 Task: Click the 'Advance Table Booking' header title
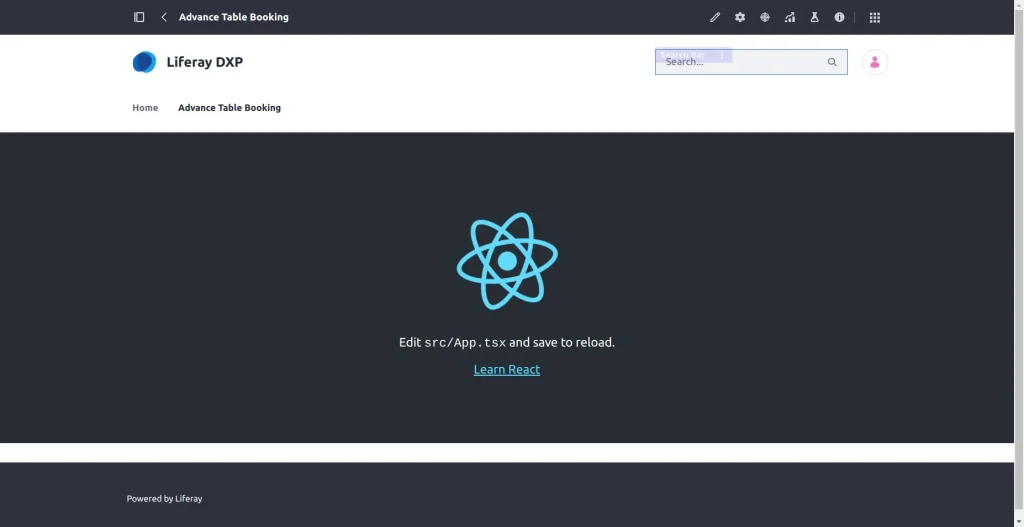point(234,17)
